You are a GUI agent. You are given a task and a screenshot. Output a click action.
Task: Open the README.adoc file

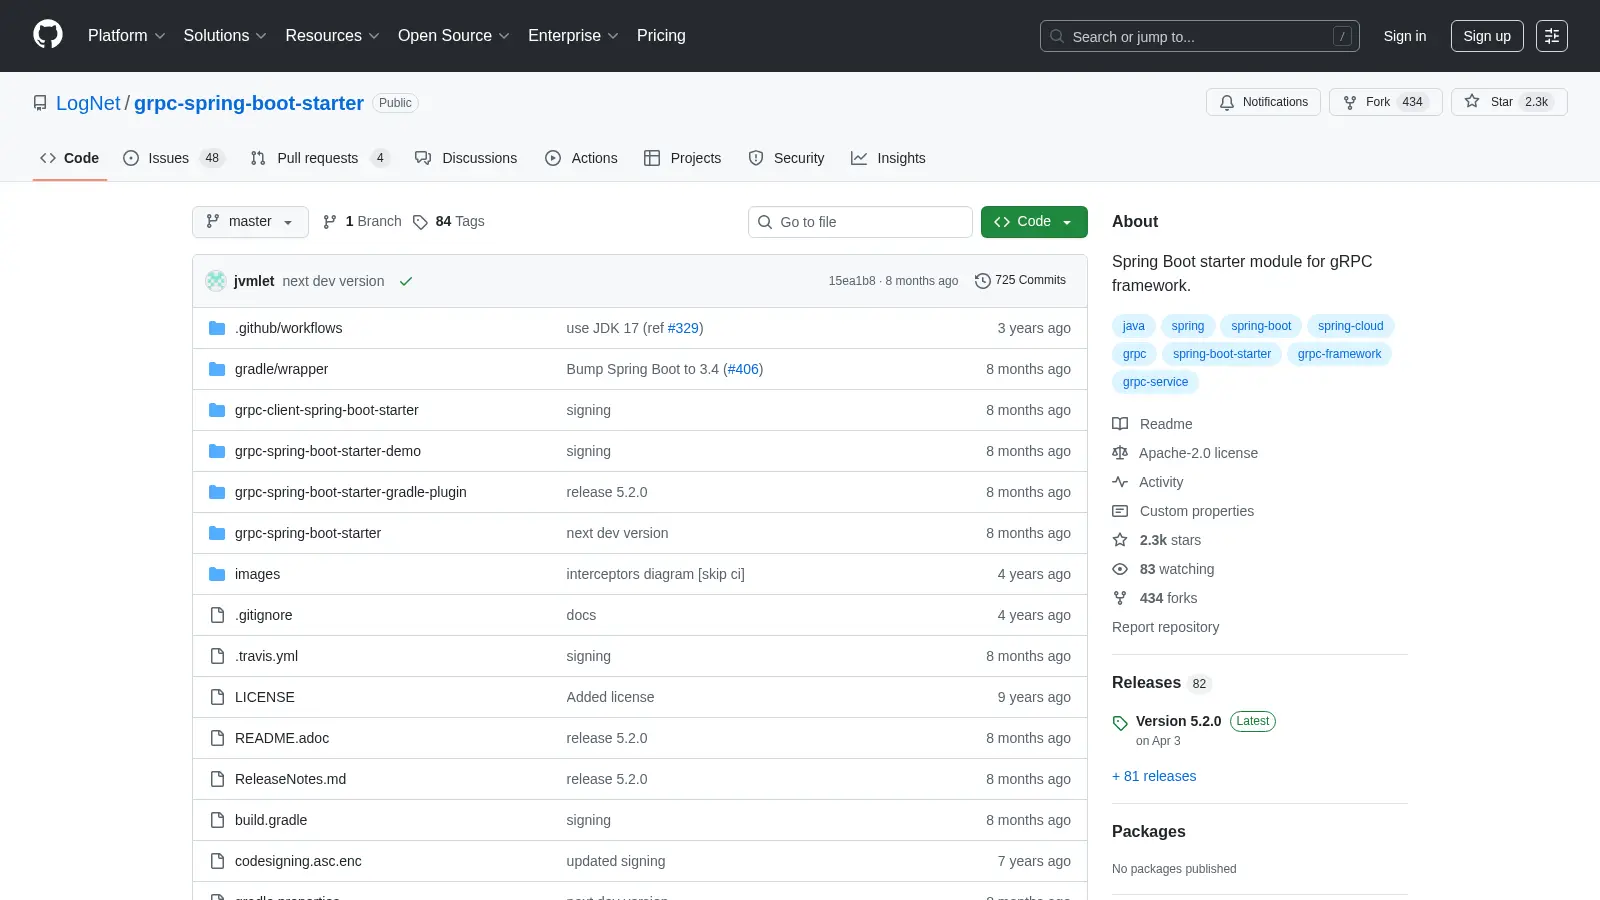point(282,738)
